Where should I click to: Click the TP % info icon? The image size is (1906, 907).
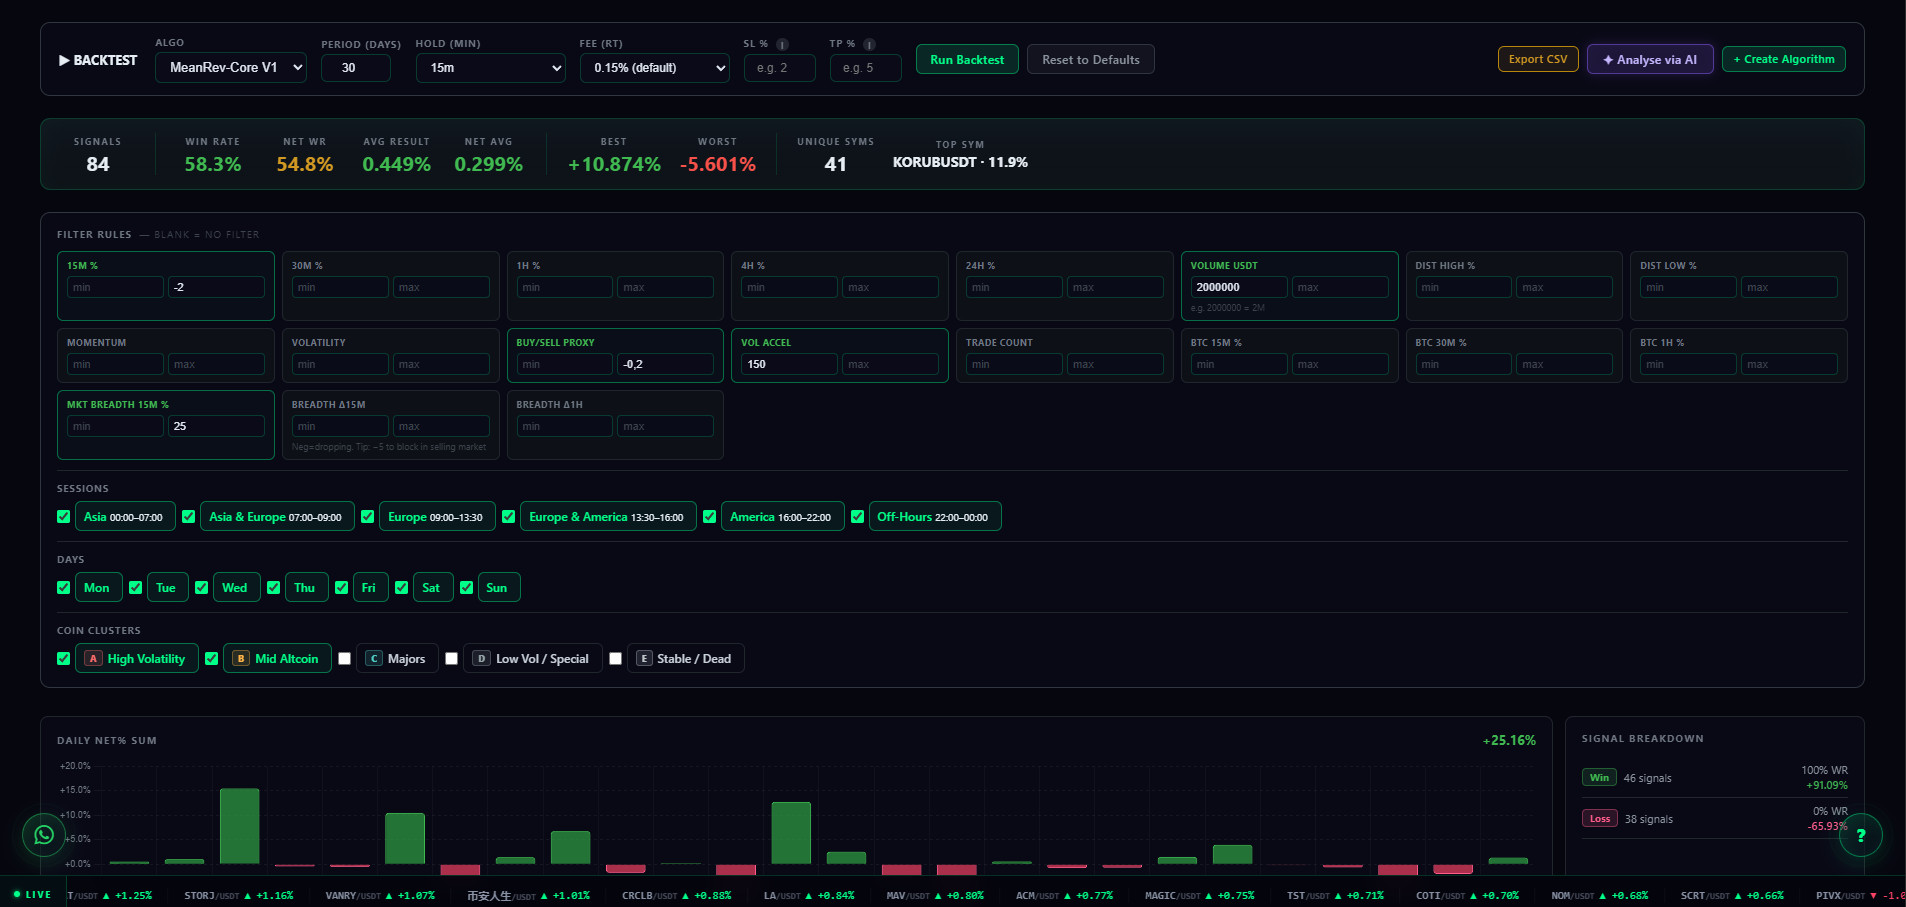869,44
